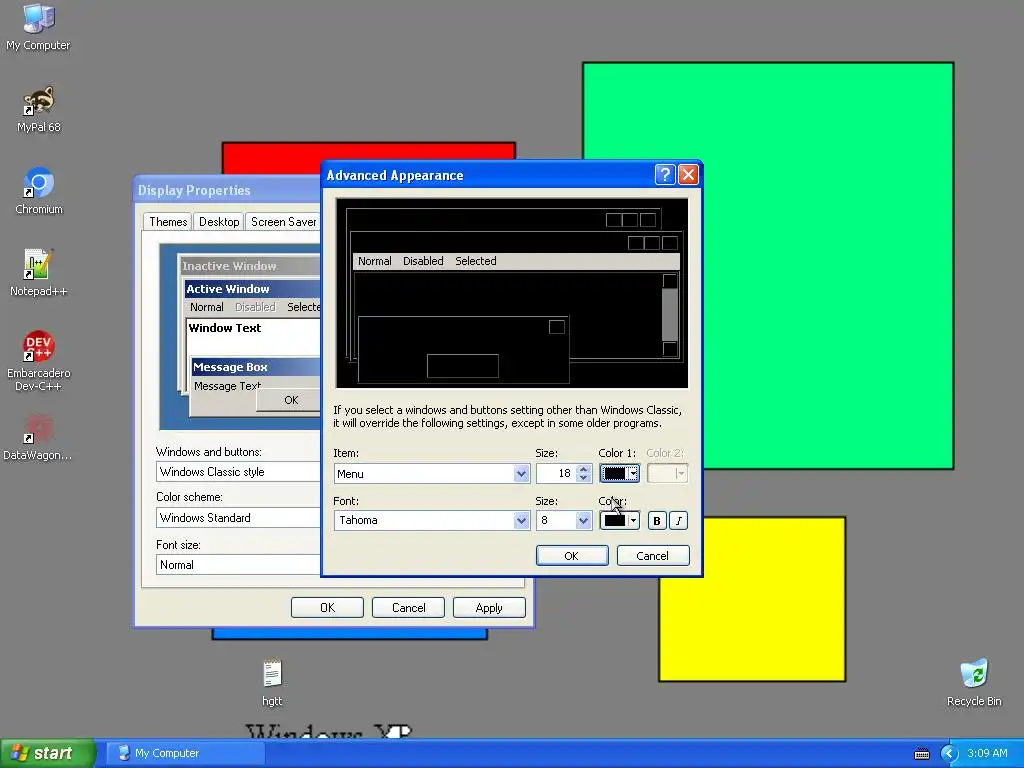
Task: Click the Window Text preview area
Action: (x=253, y=336)
